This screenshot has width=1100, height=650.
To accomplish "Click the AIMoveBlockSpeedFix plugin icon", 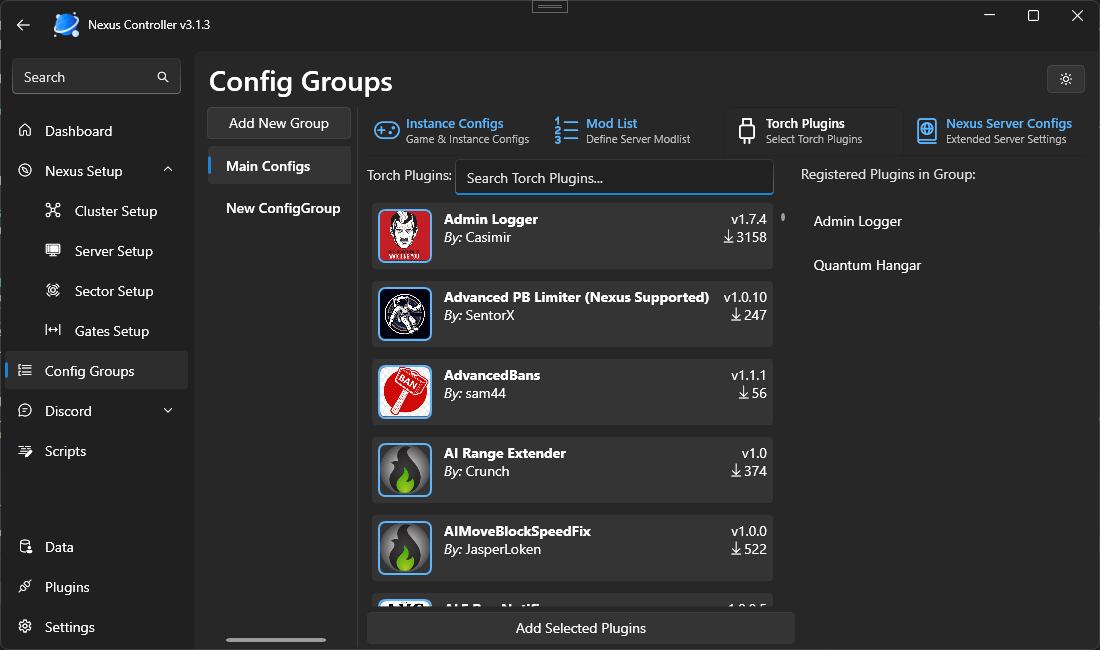I will [x=405, y=548].
